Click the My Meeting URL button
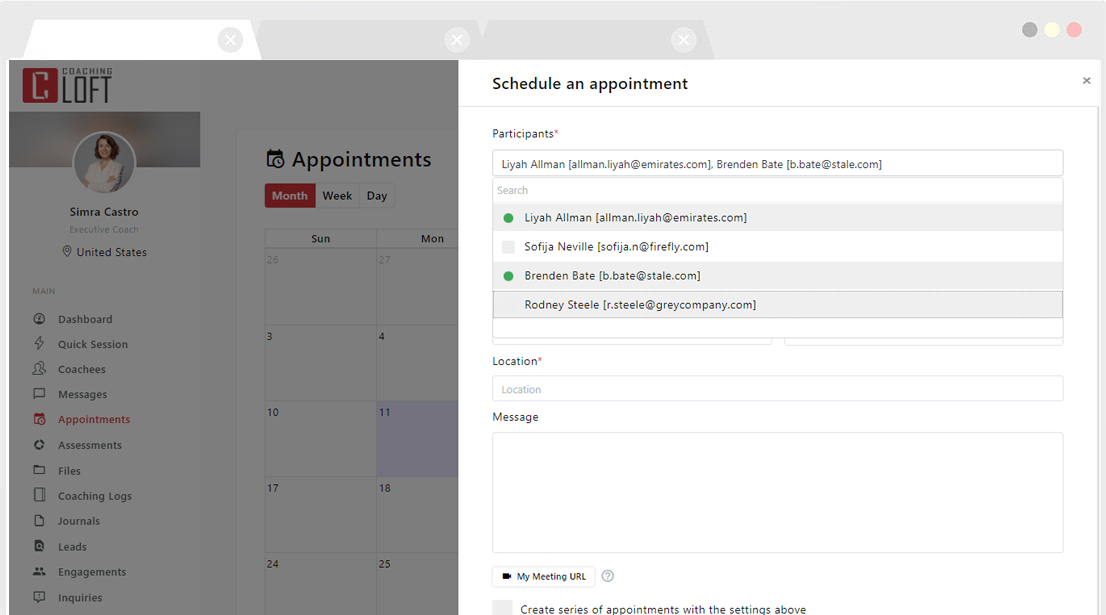The image size is (1106, 615). click(x=543, y=576)
